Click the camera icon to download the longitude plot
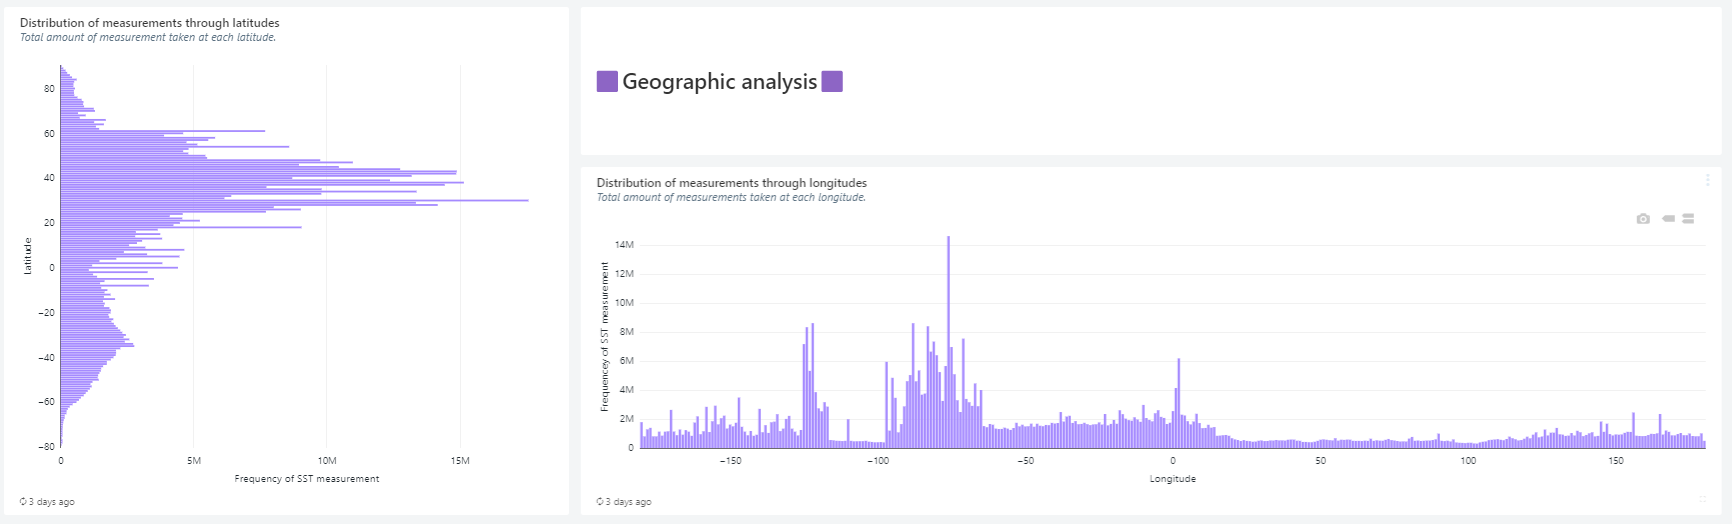The width and height of the screenshot is (1732, 524). pyautogui.click(x=1642, y=219)
